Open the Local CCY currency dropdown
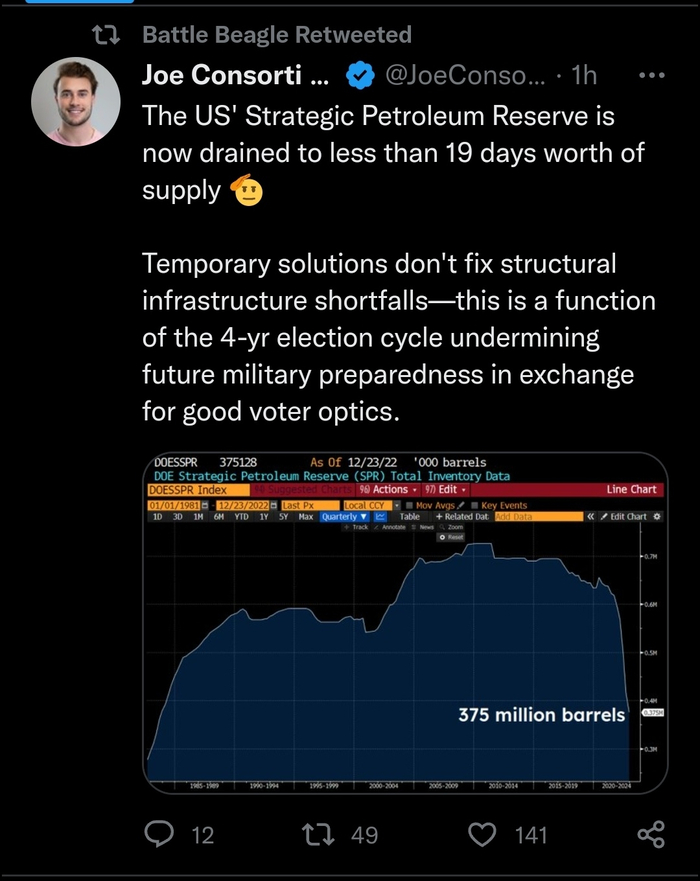This screenshot has height=881, width=700. (x=372, y=505)
